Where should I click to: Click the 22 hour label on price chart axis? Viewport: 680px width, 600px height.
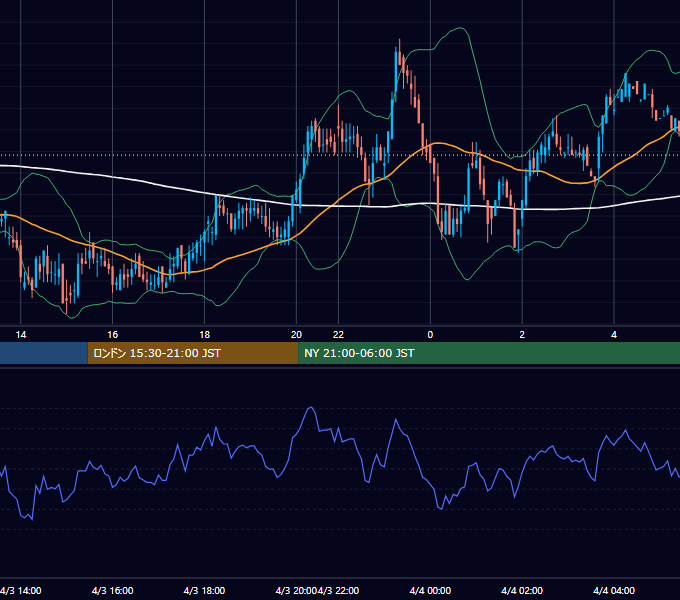click(x=338, y=335)
